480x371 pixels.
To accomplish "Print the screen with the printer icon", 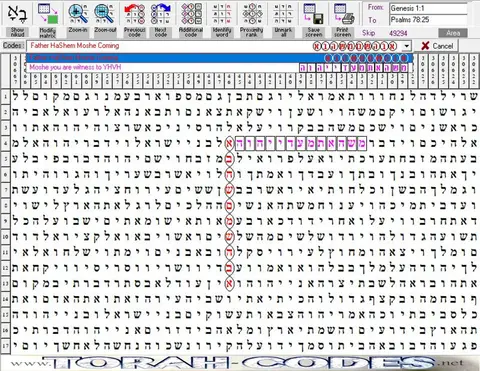I will [343, 13].
